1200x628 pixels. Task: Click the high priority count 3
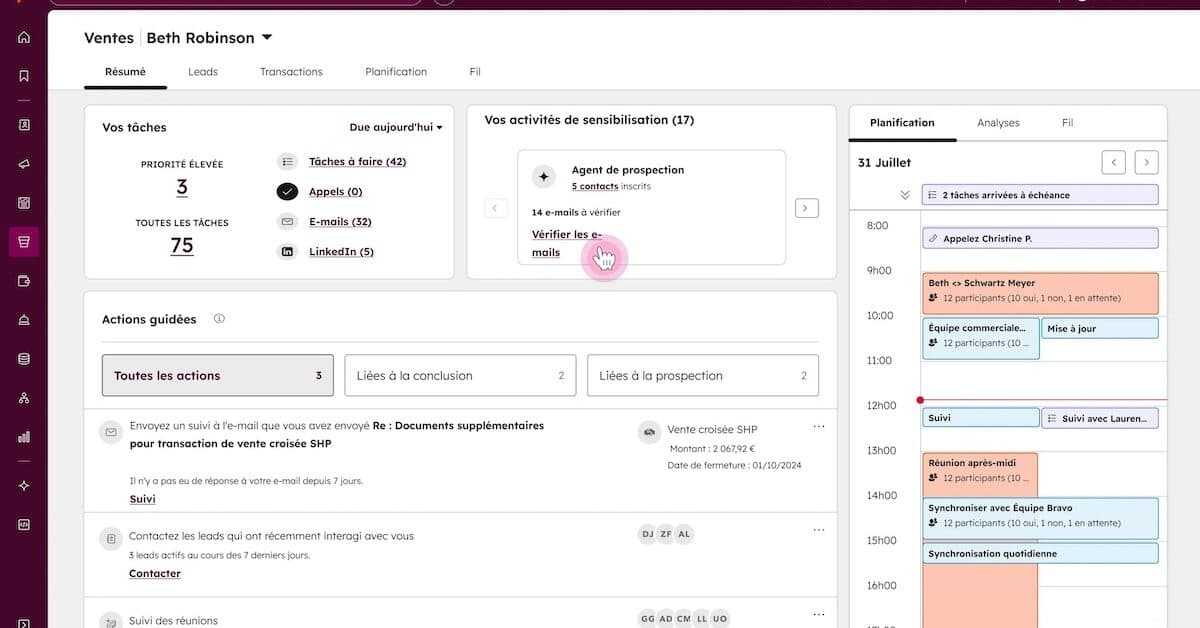tap(182, 187)
